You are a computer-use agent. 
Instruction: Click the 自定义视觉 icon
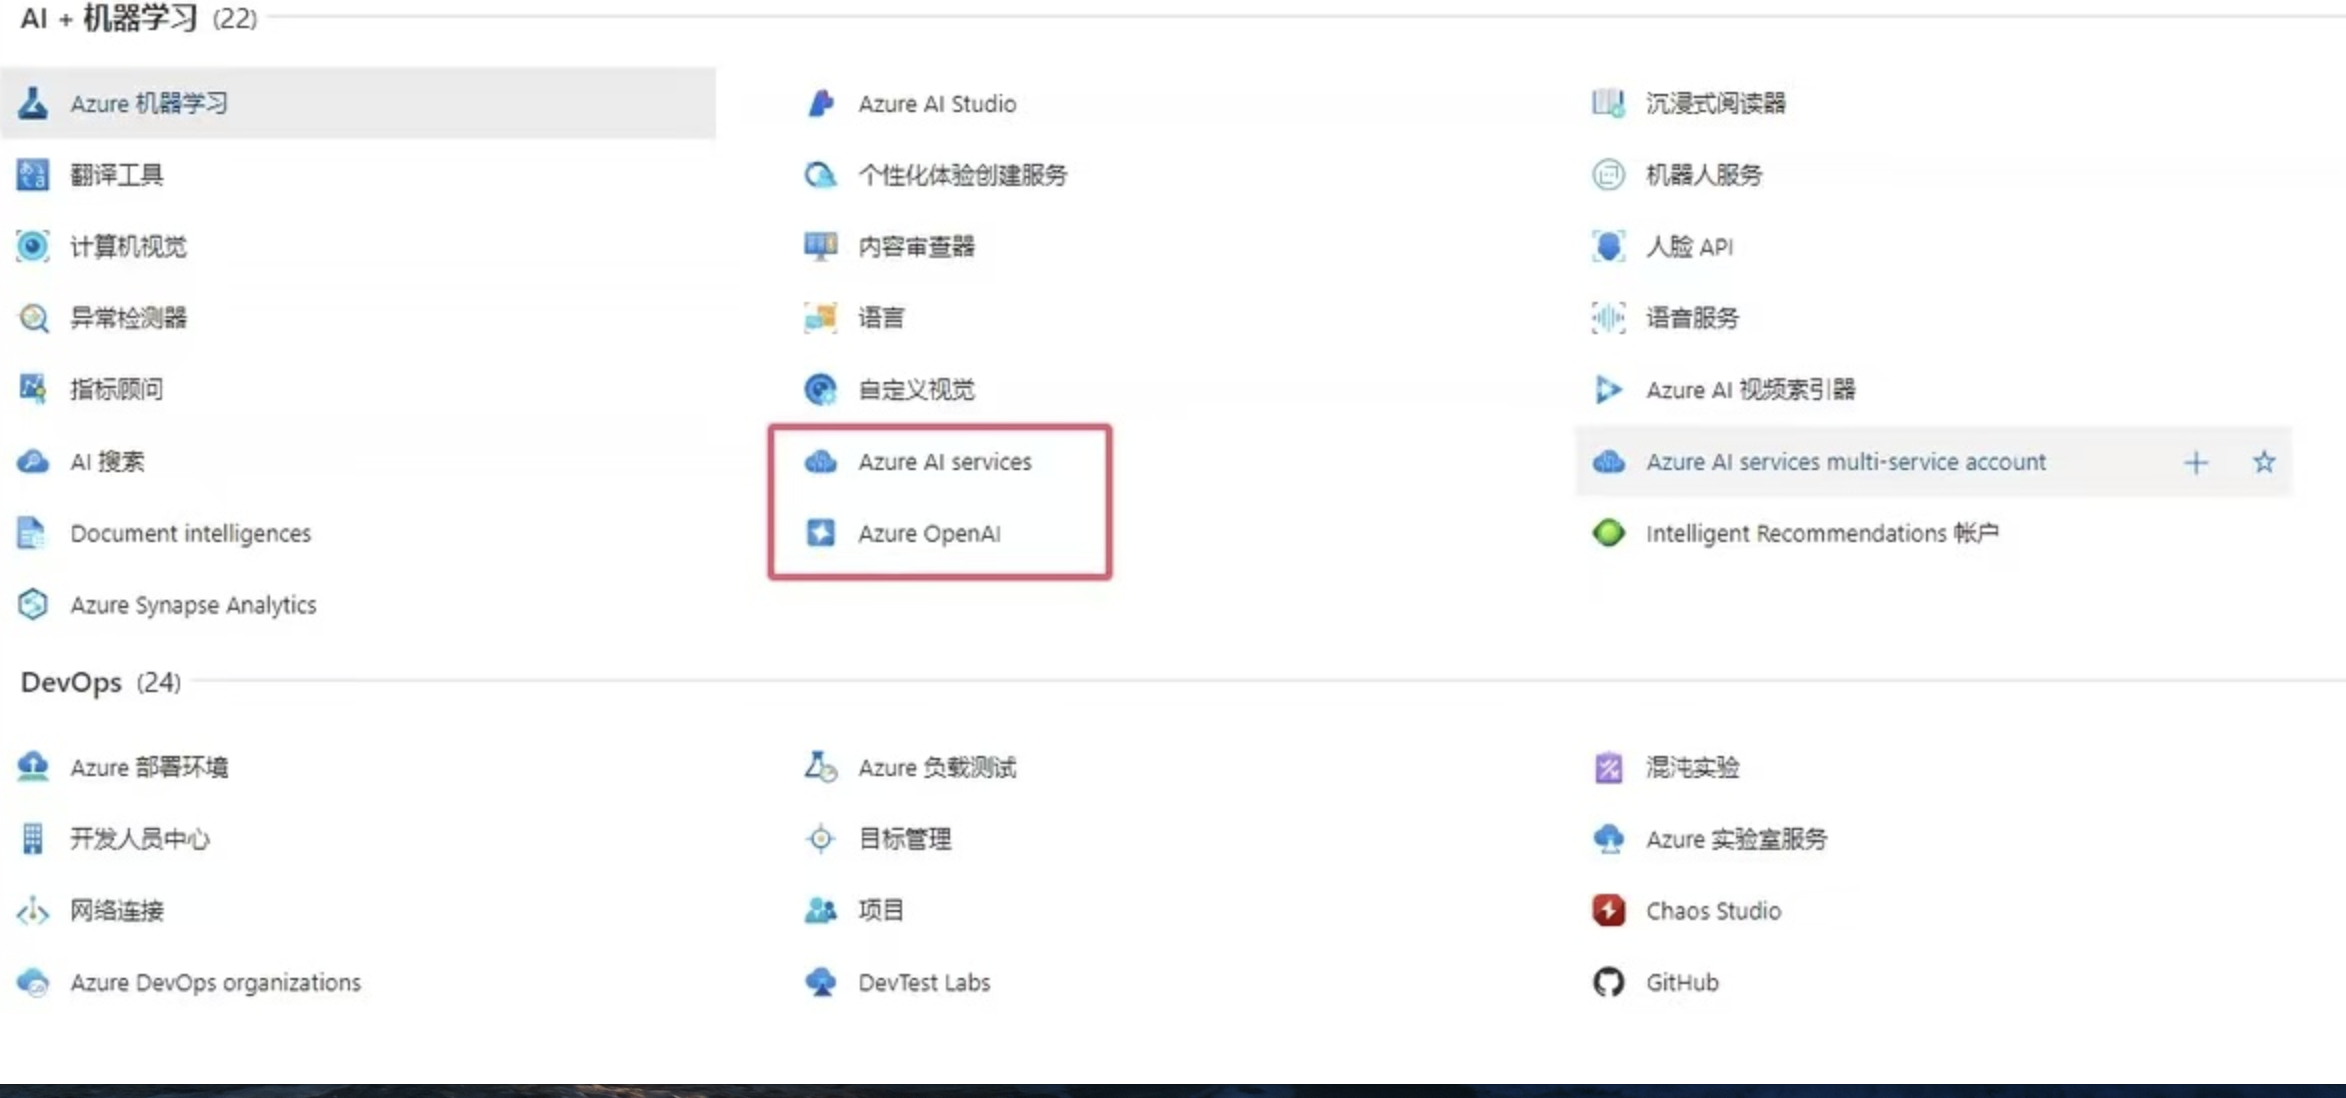click(821, 389)
